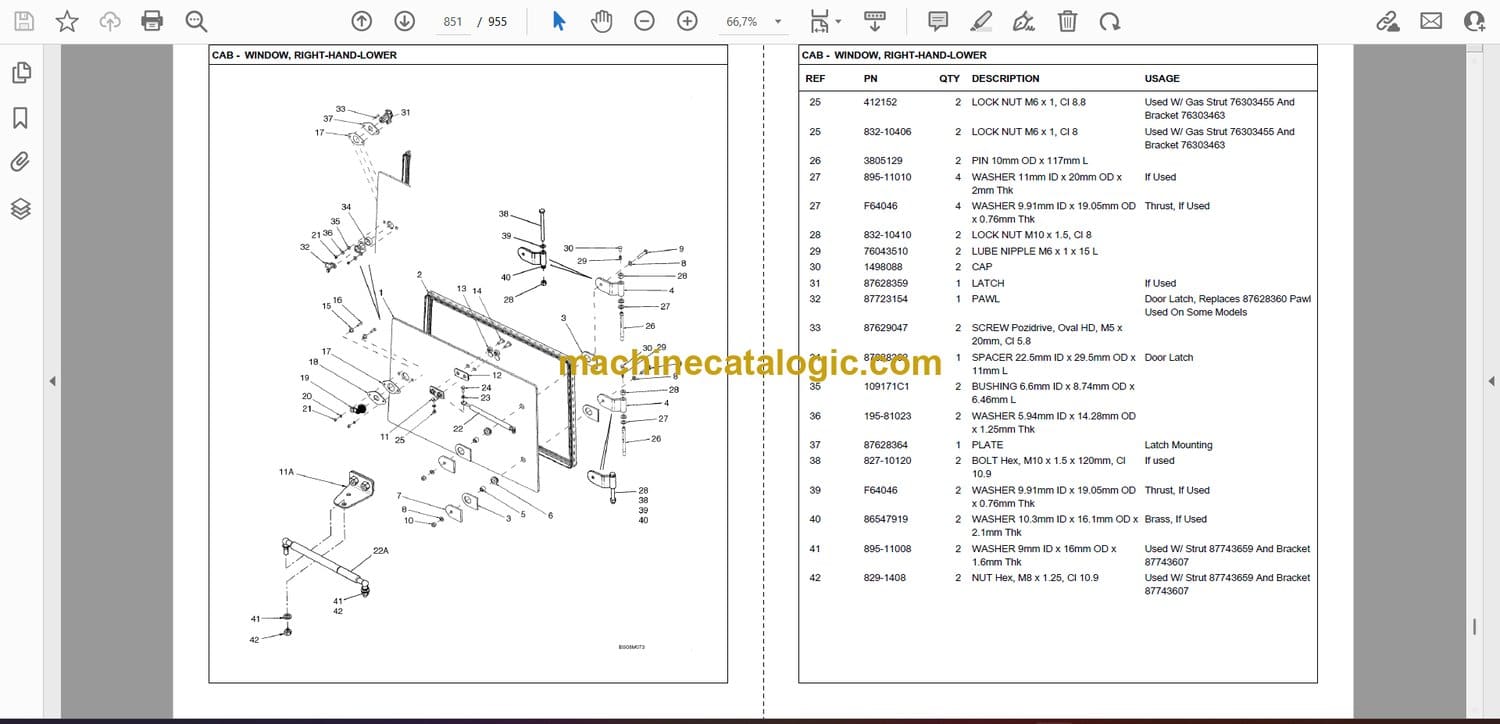Select part number 895-11010

pos(887,177)
